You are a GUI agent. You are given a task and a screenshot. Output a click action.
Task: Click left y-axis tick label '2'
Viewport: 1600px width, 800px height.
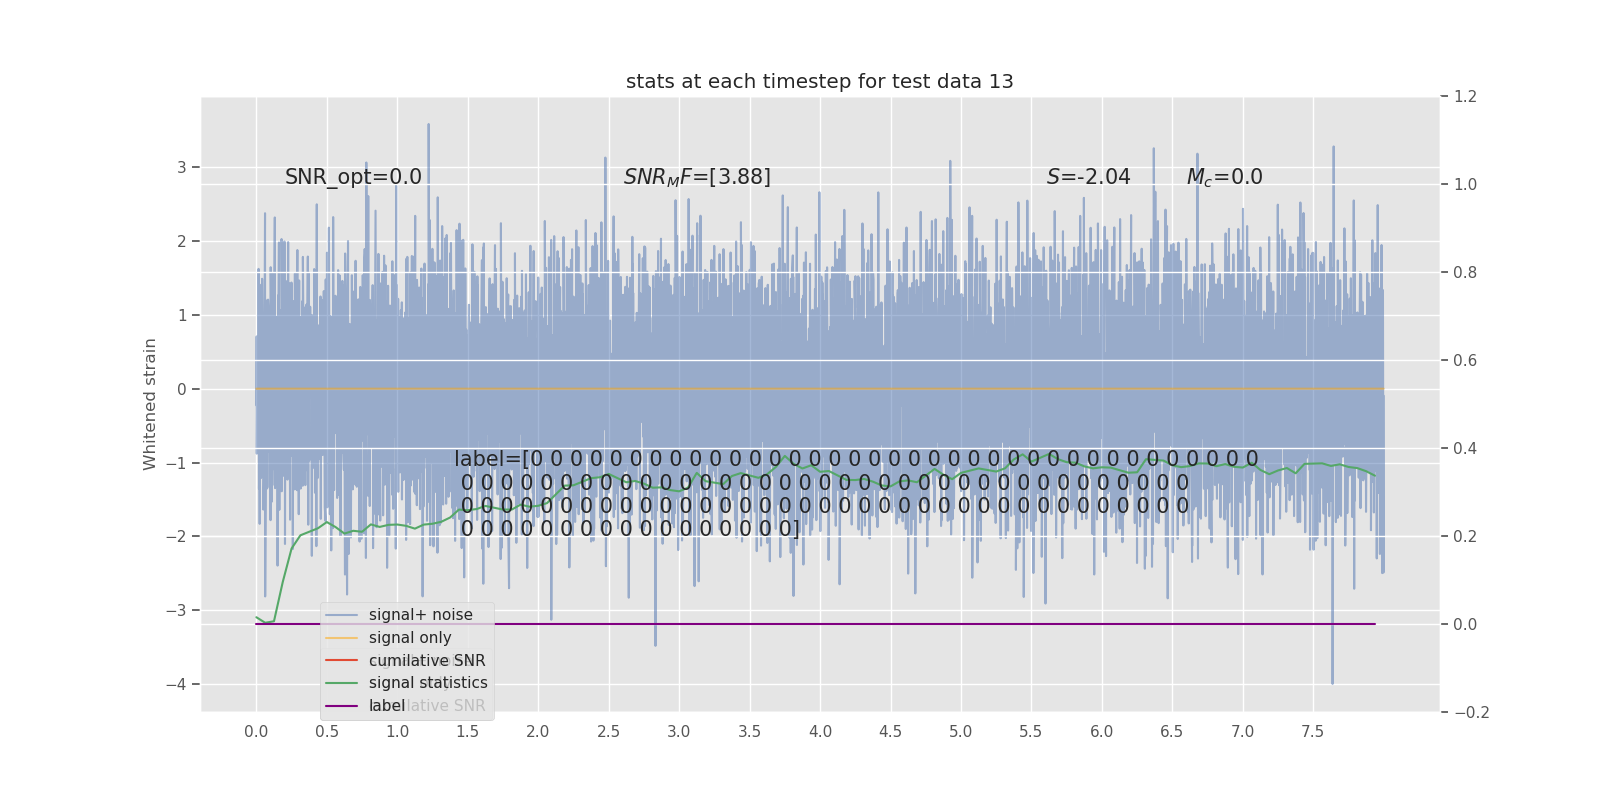click(182, 241)
